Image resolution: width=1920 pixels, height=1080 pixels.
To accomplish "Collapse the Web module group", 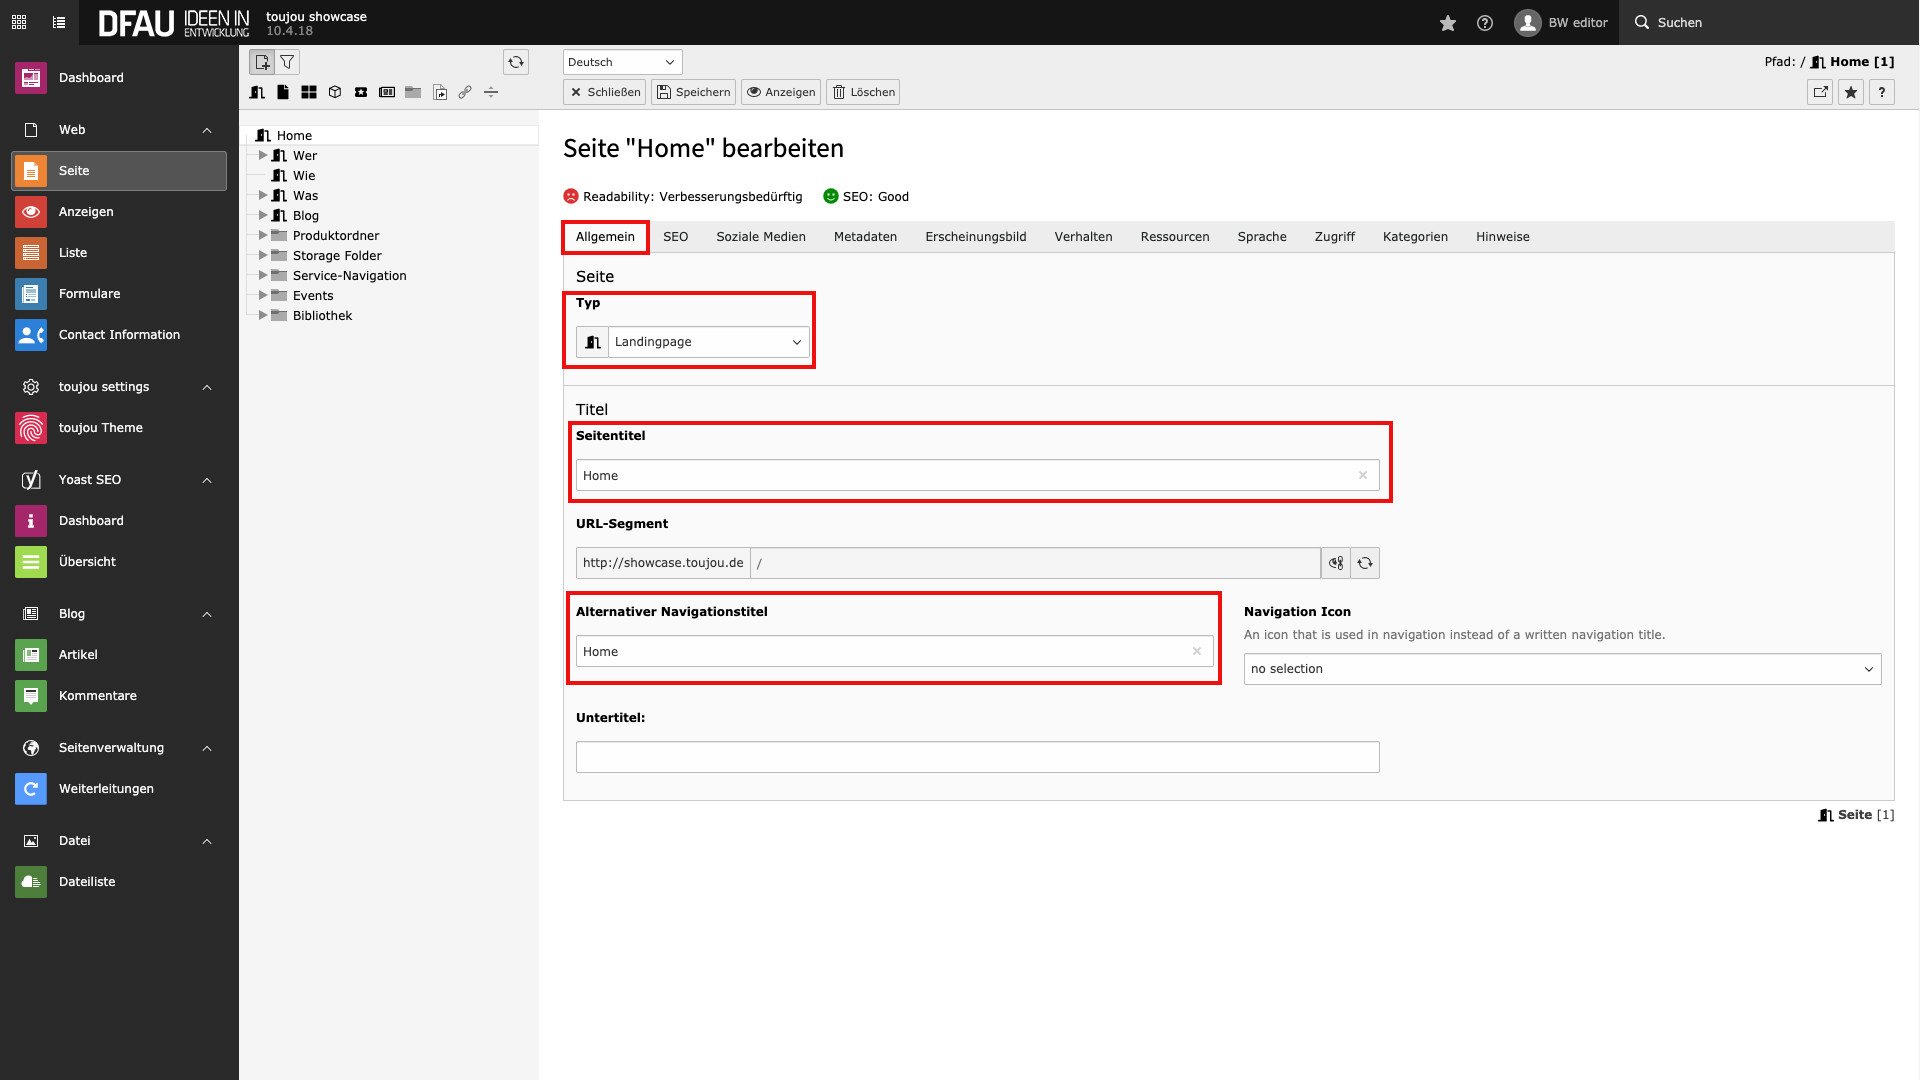I will coord(207,130).
